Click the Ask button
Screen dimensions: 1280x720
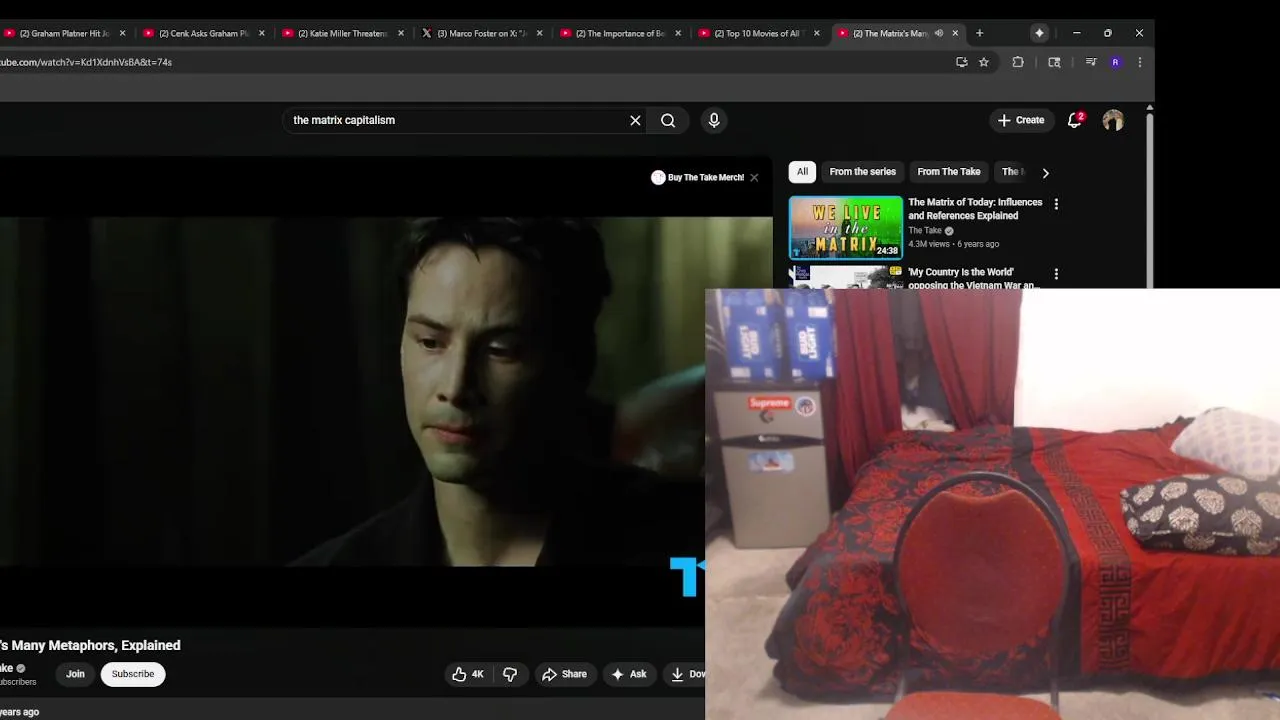coord(629,674)
